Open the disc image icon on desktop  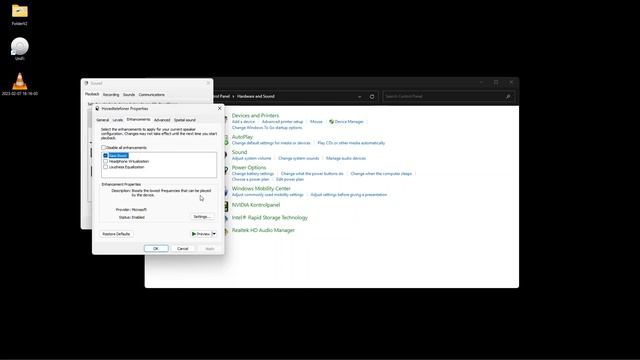click(20, 46)
